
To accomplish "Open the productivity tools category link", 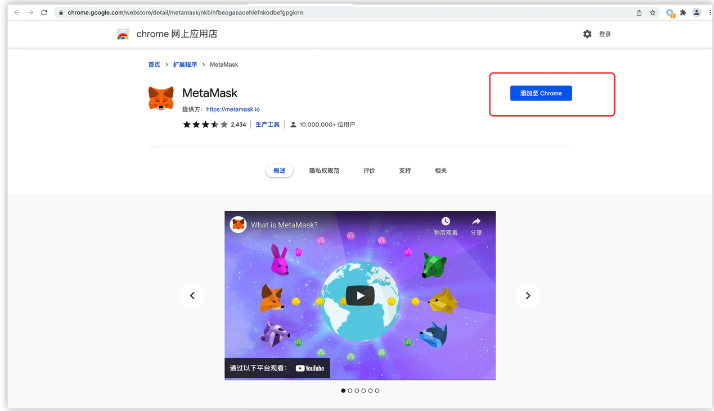I will [267, 125].
